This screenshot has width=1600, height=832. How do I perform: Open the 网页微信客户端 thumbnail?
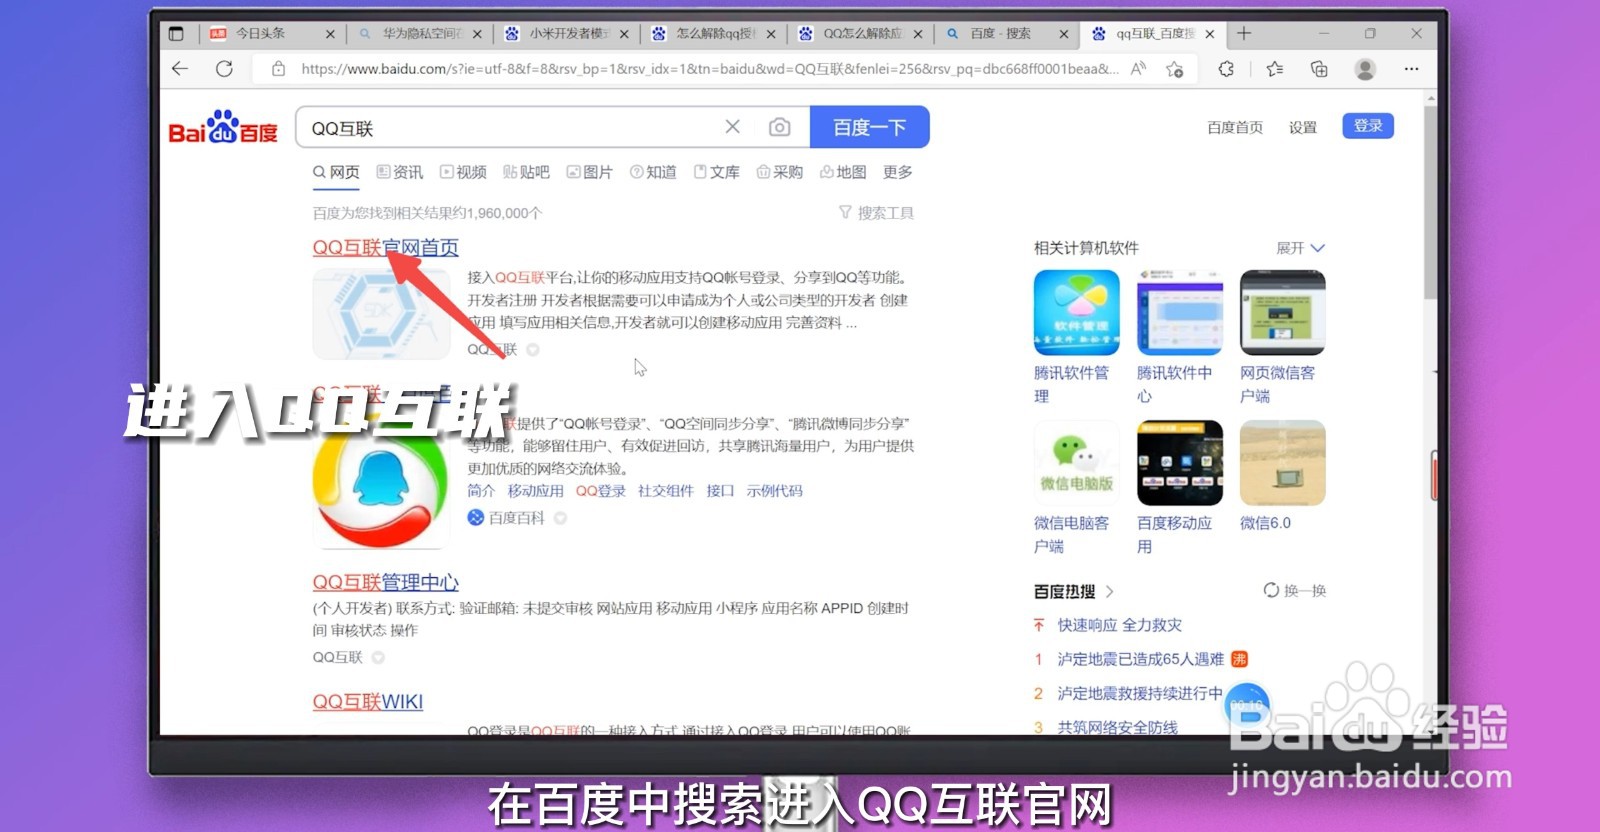click(1283, 312)
